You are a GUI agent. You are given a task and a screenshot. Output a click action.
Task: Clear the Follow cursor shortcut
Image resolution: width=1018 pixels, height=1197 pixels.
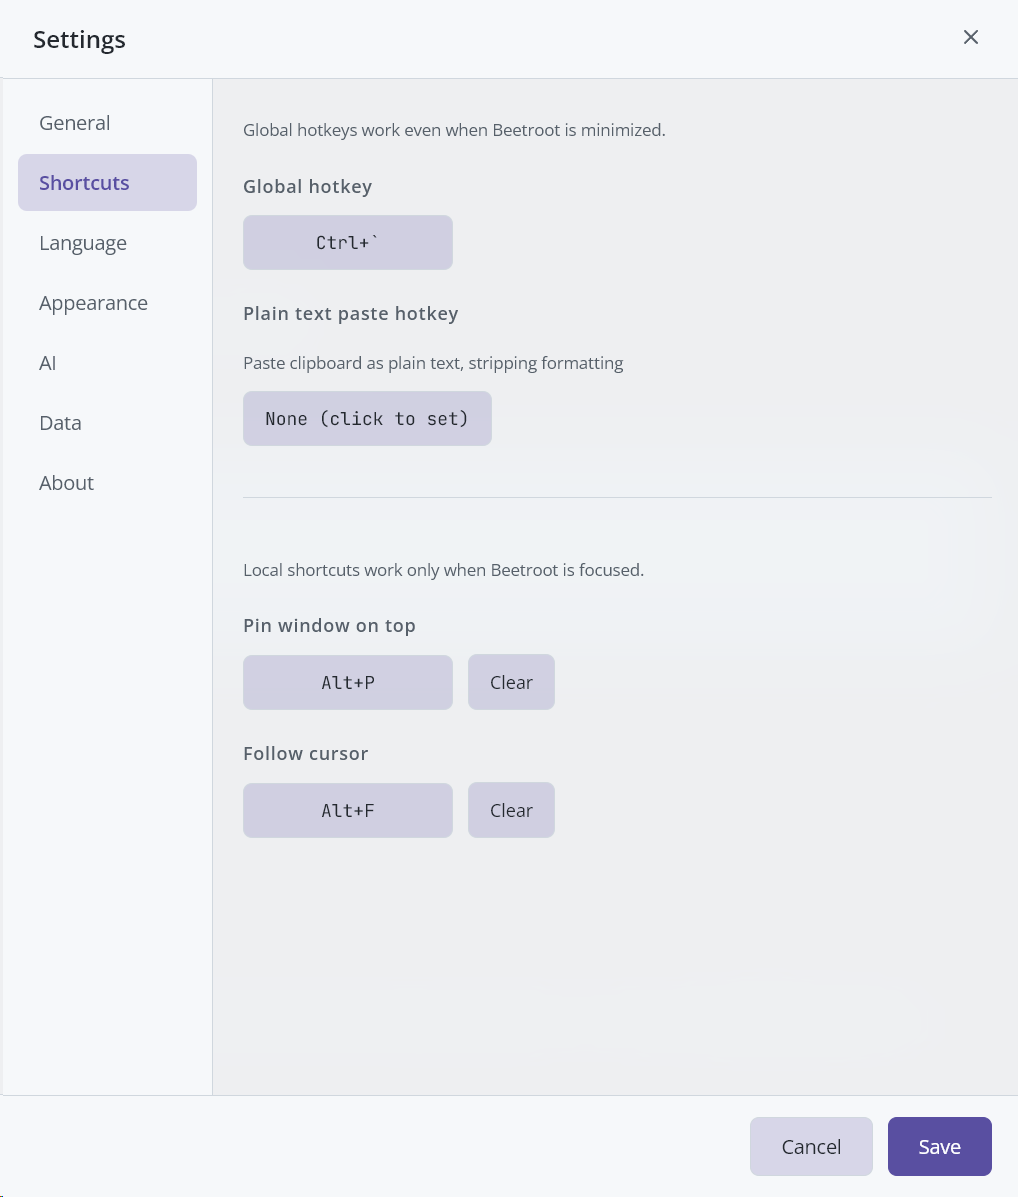pyautogui.click(x=511, y=810)
